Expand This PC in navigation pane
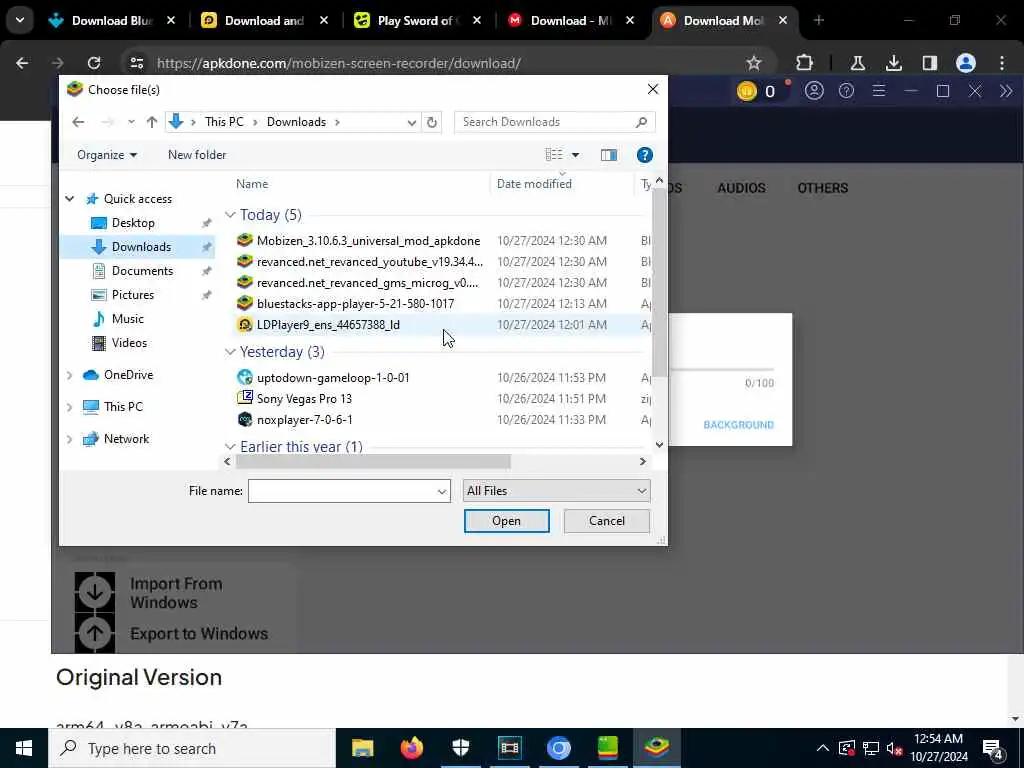 (70, 407)
